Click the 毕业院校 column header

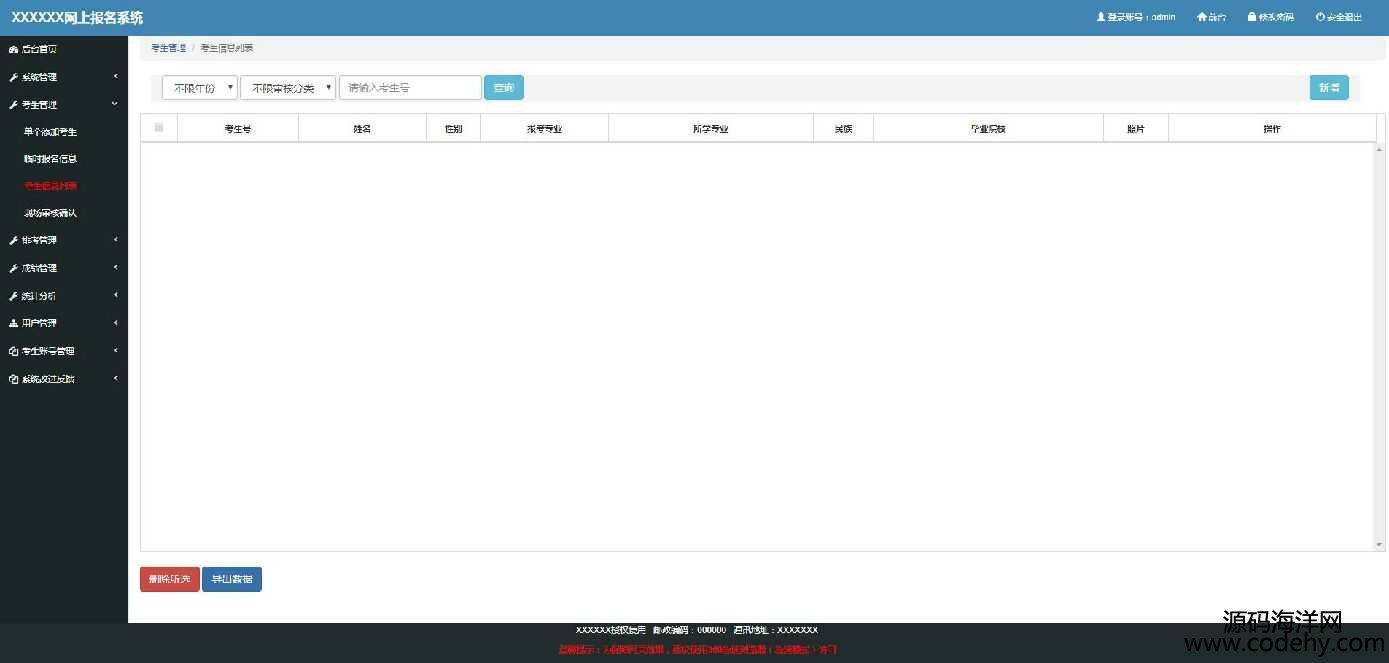point(988,129)
